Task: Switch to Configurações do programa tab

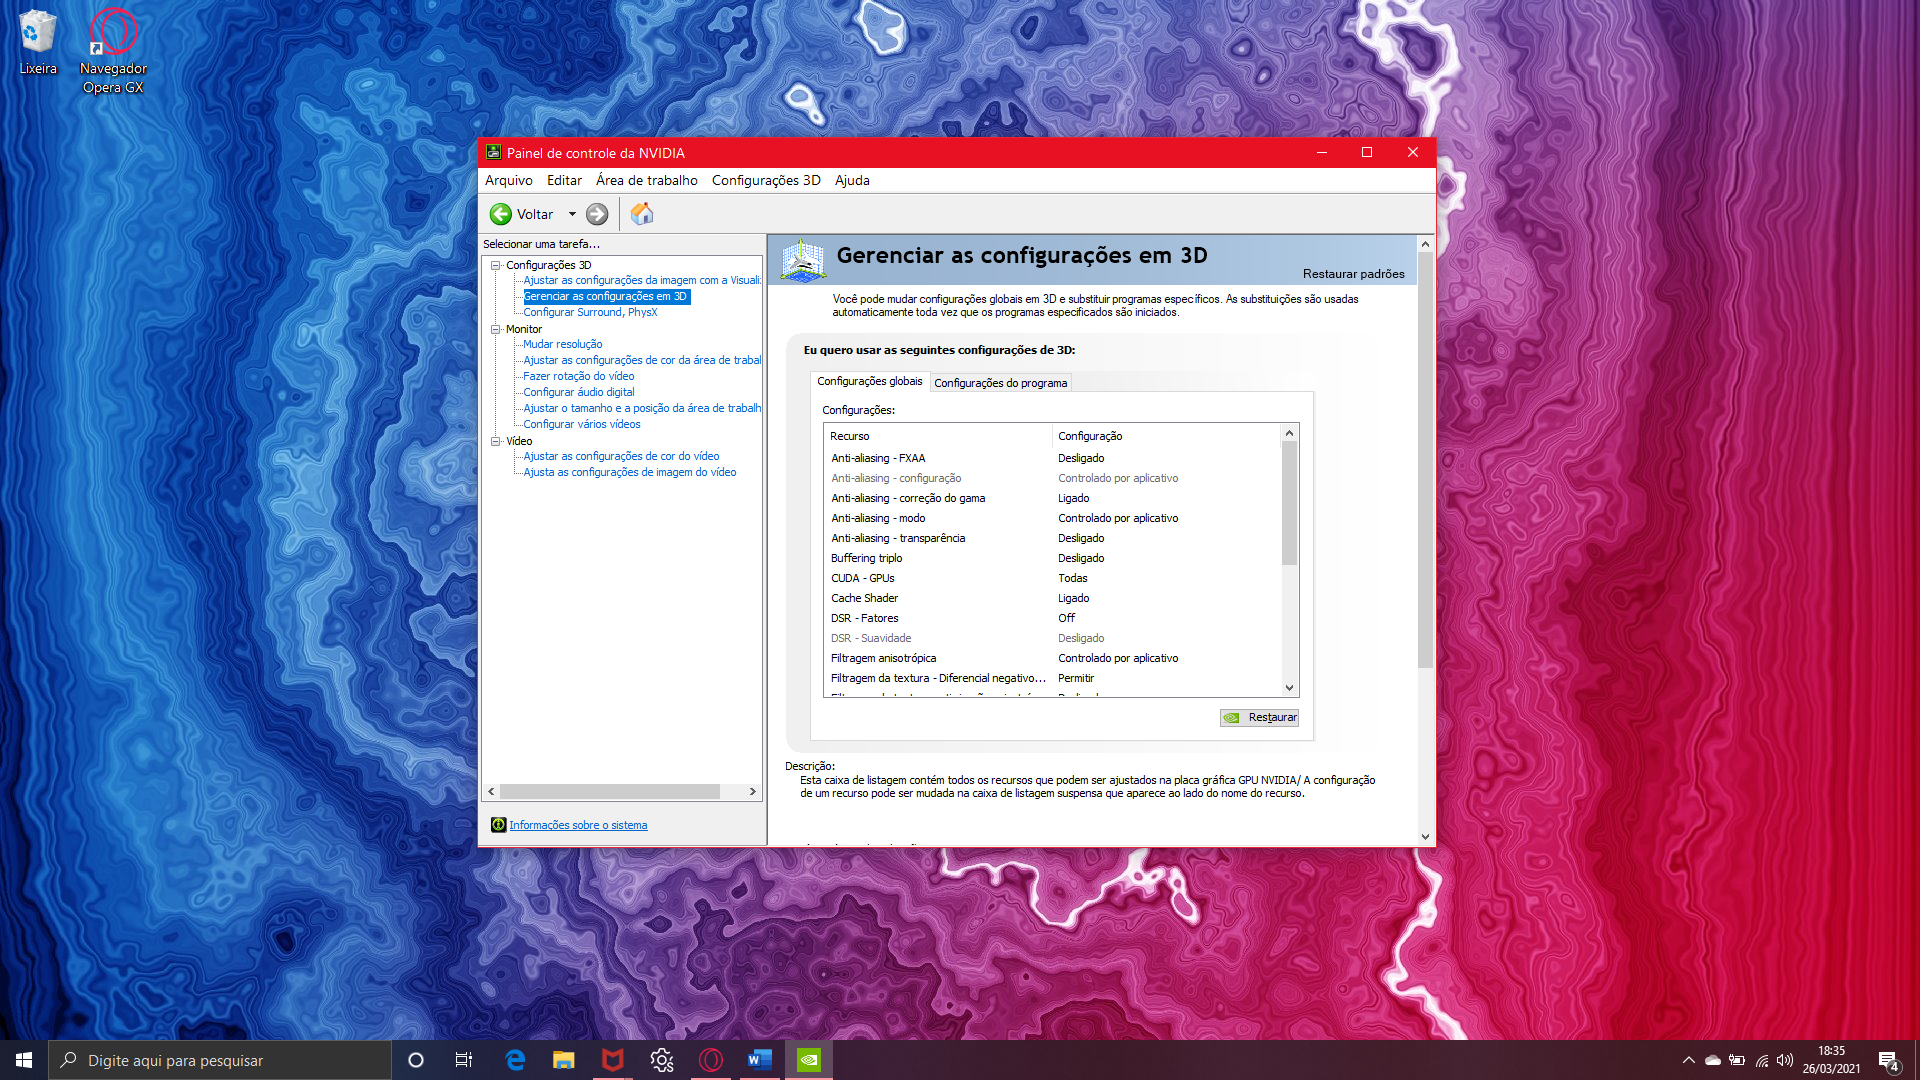Action: pyautogui.click(x=1000, y=383)
